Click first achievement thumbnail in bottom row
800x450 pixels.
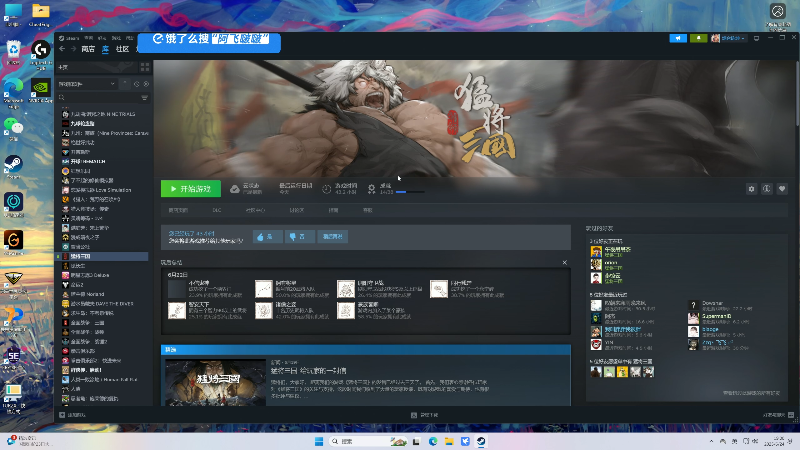pyautogui.click(x=177, y=310)
